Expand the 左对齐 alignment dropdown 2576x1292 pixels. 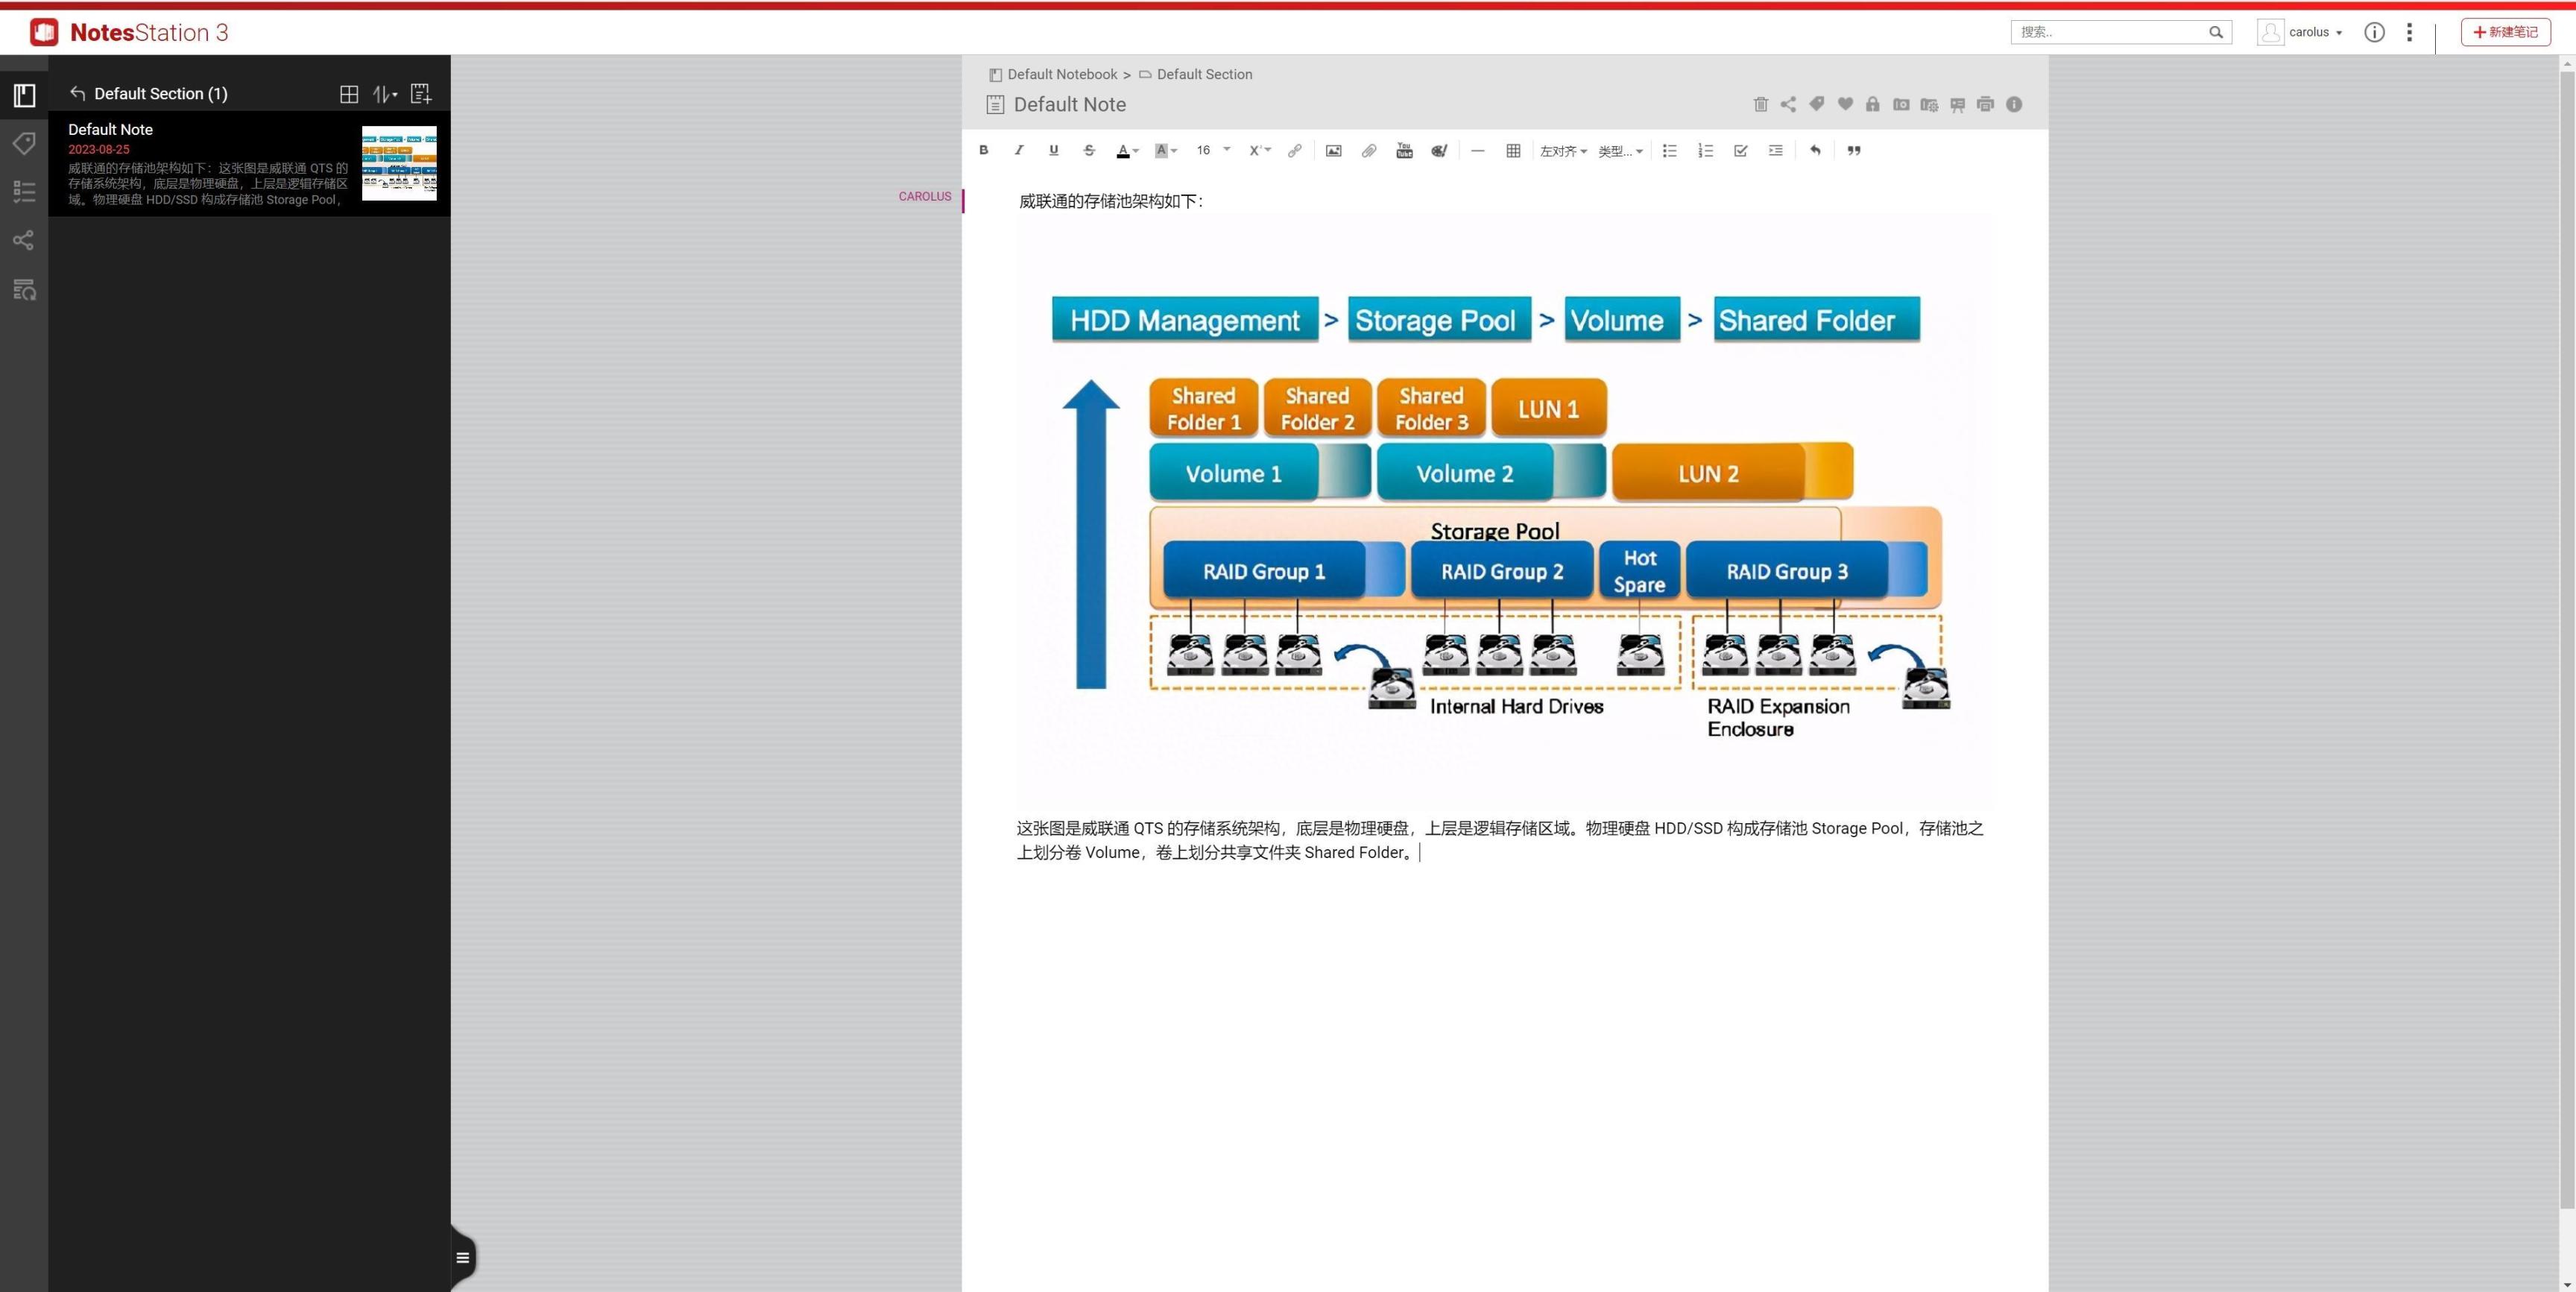(x=1563, y=151)
